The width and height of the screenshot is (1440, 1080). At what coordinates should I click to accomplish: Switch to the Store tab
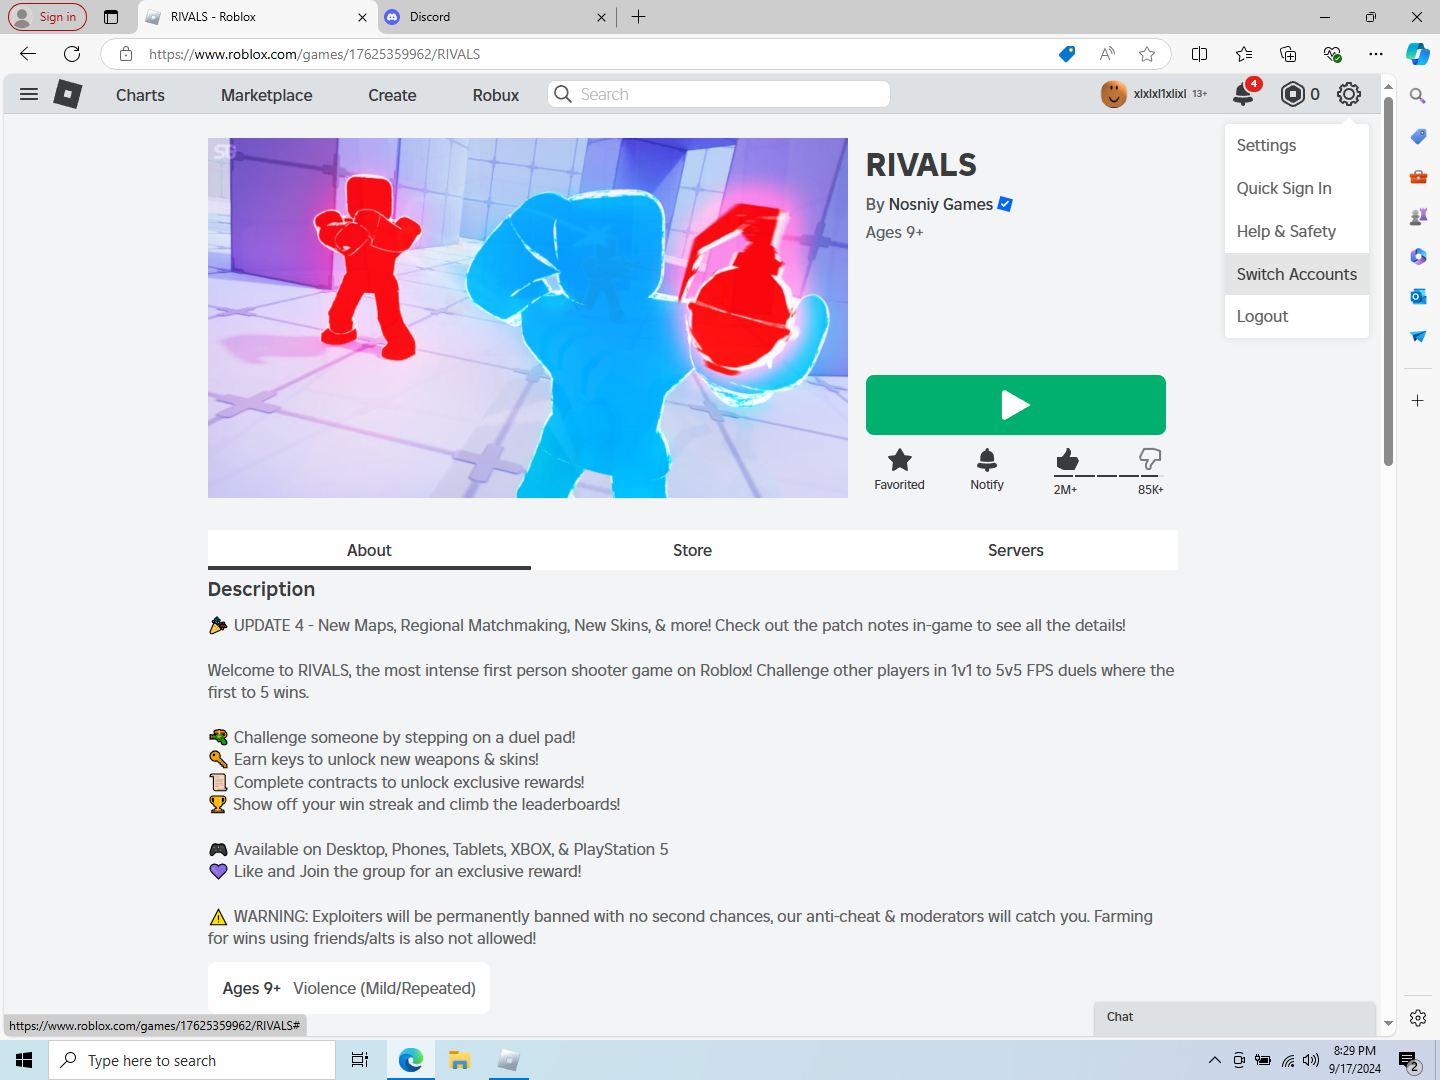tap(692, 550)
